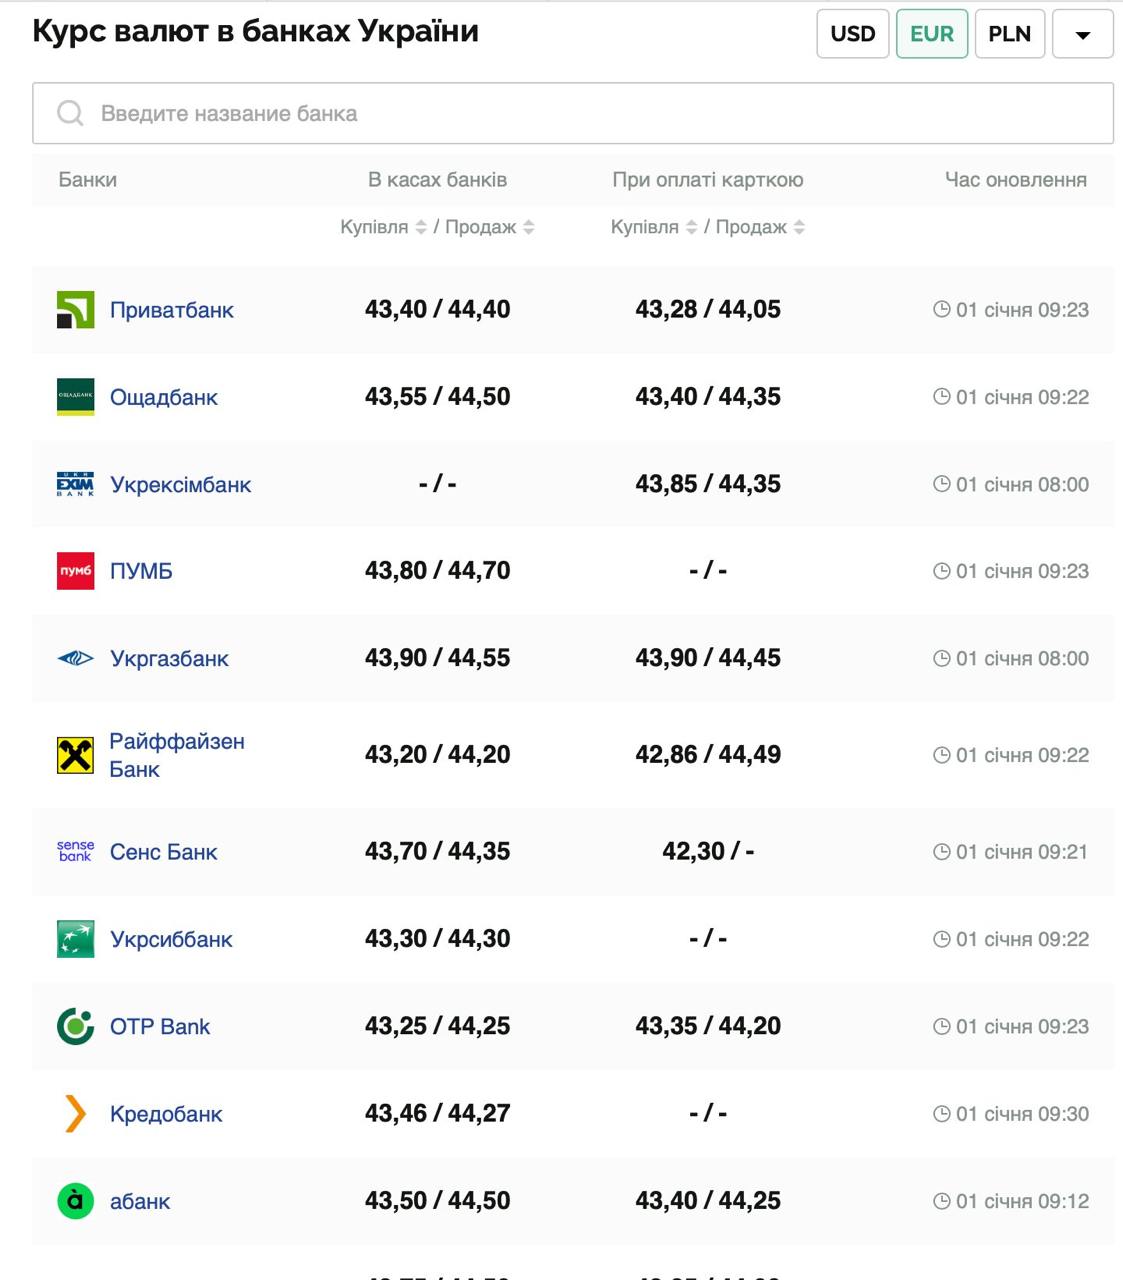Sort by card payment Продаж rate
This screenshot has width=1123, height=1280.
799,228
